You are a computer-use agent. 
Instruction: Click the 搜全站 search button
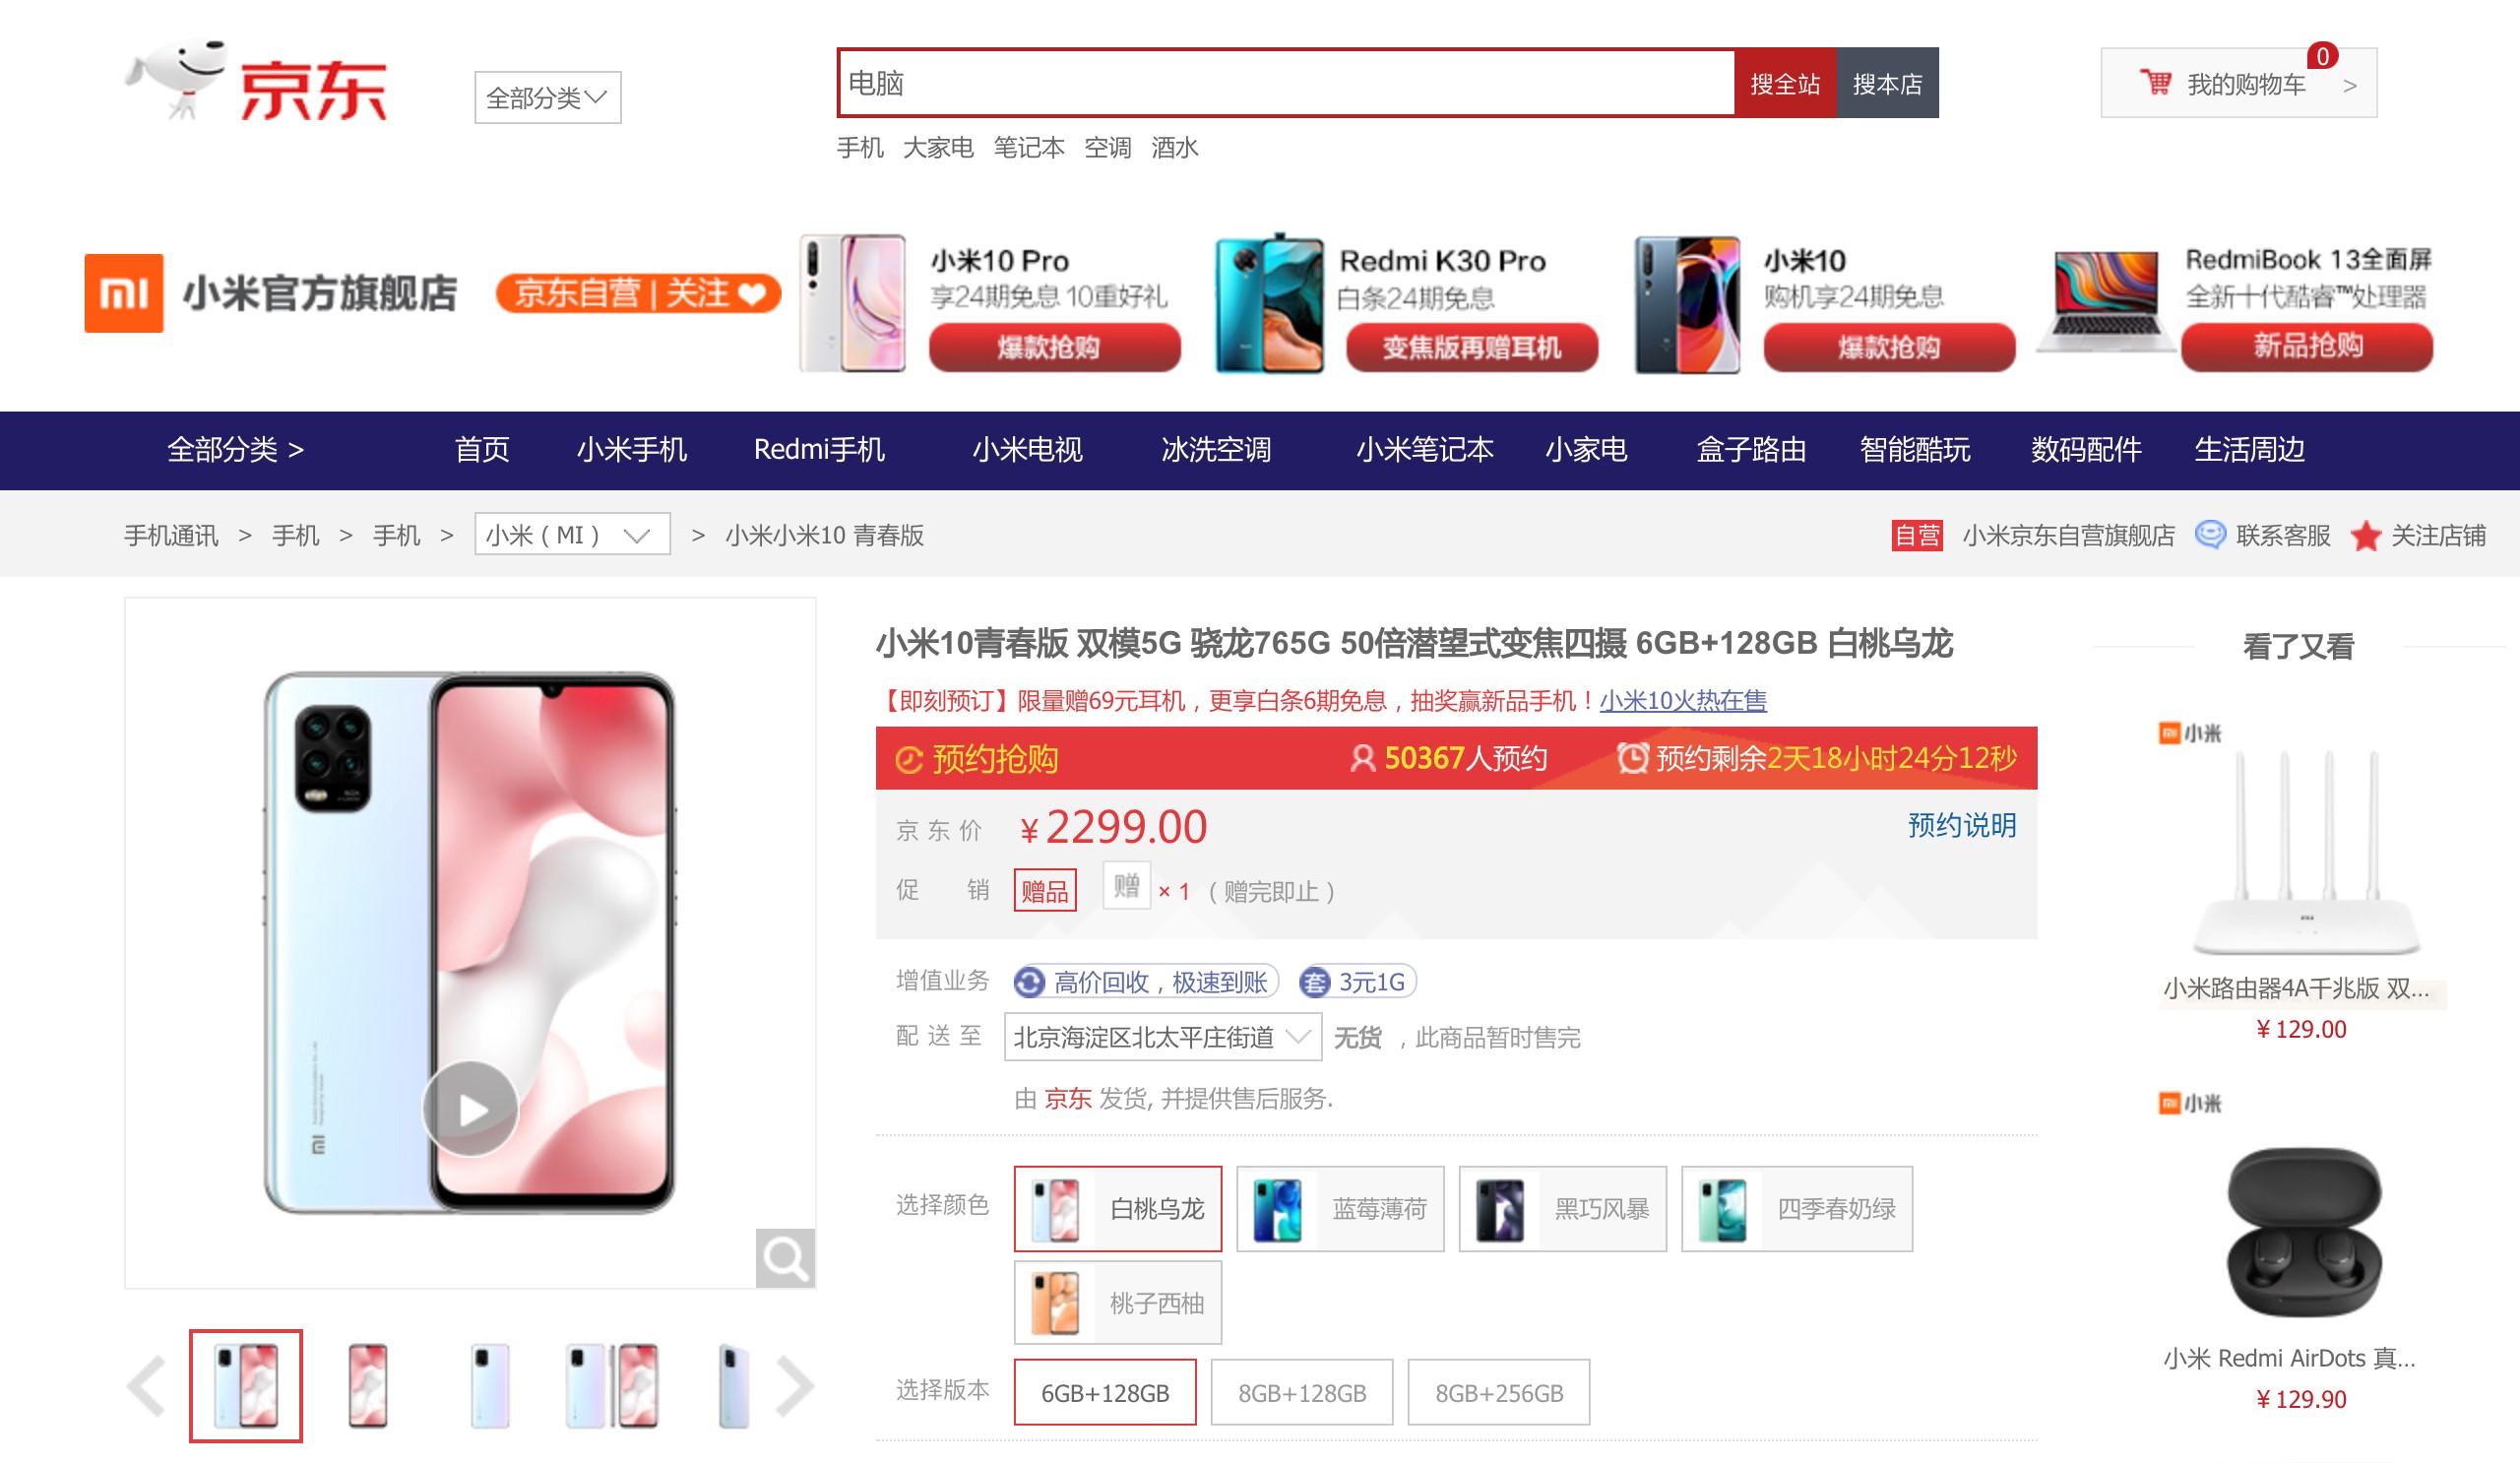(x=1785, y=83)
